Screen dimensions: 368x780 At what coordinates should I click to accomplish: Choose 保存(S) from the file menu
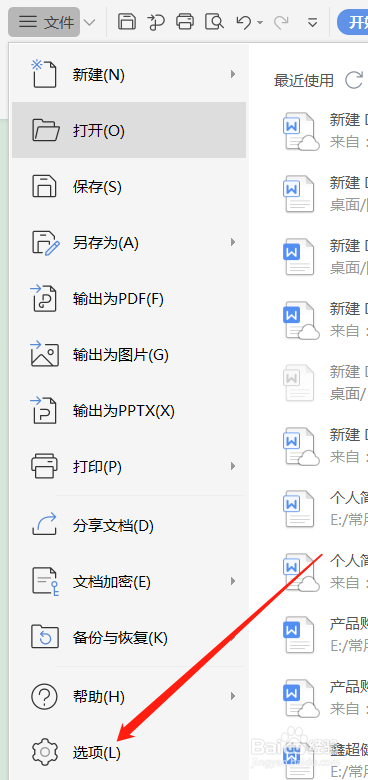click(x=129, y=187)
